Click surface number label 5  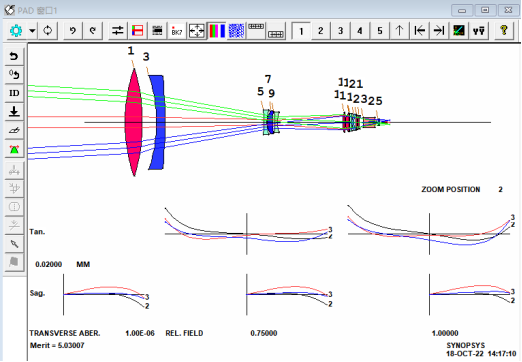coord(260,92)
